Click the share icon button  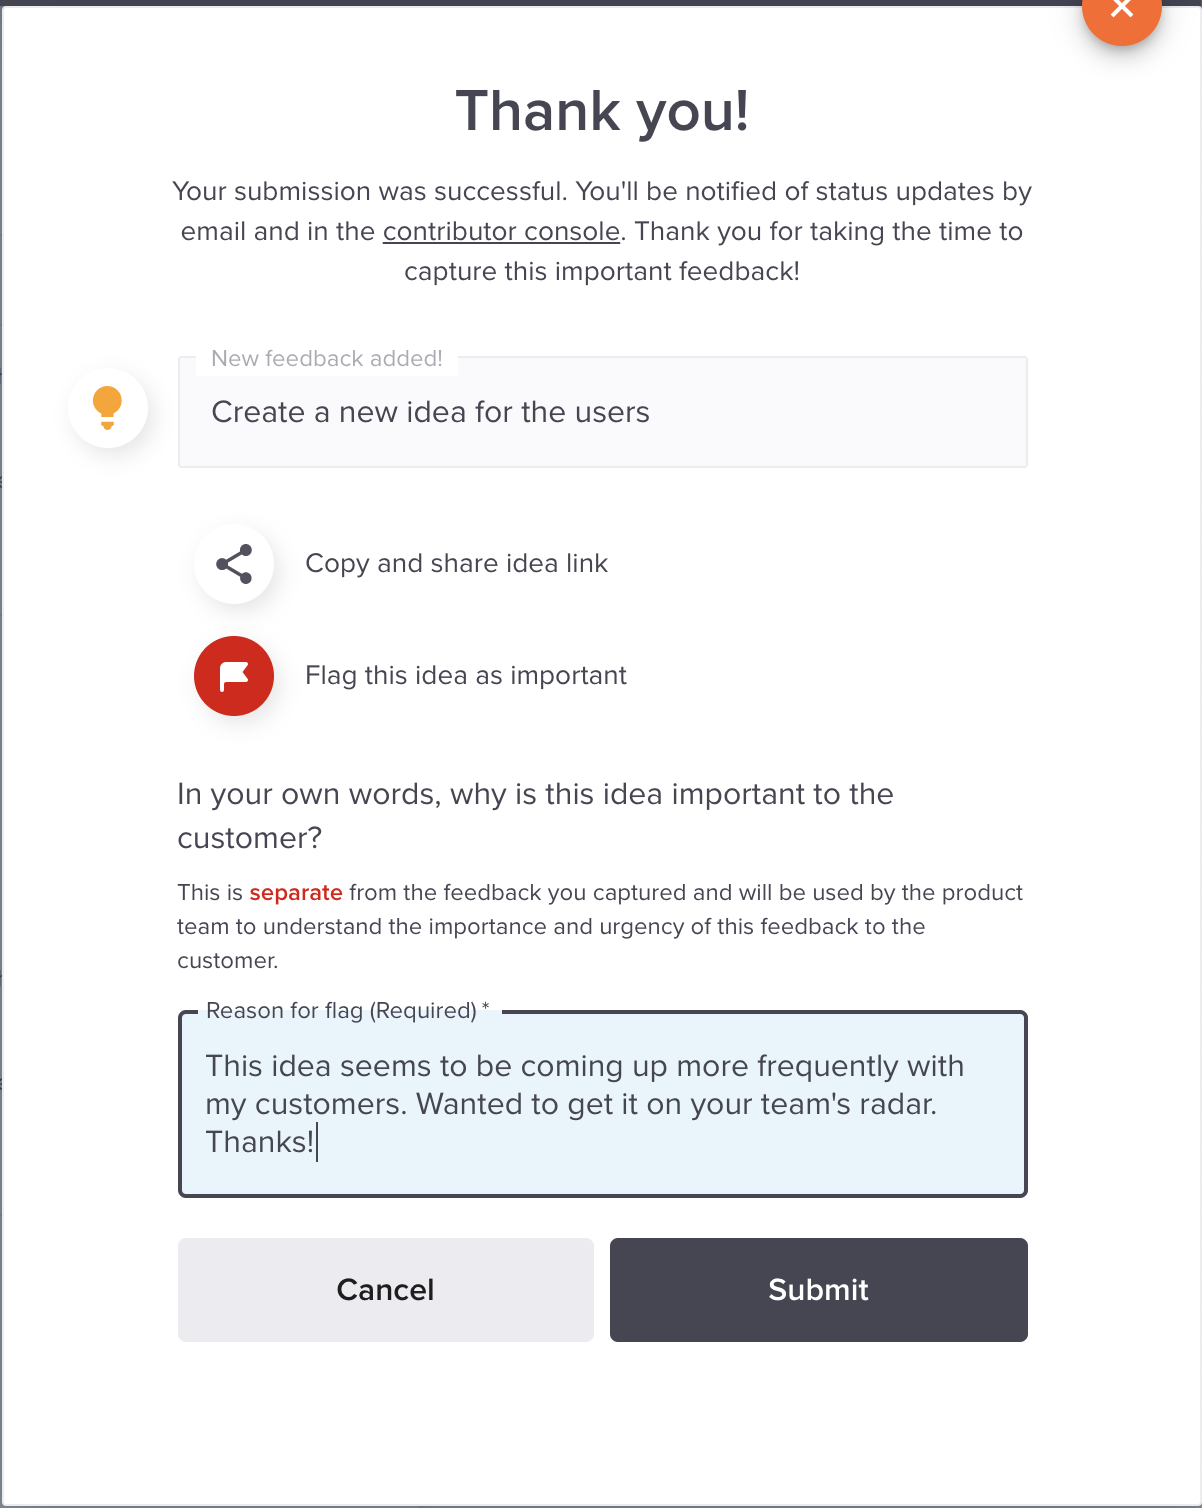[234, 564]
